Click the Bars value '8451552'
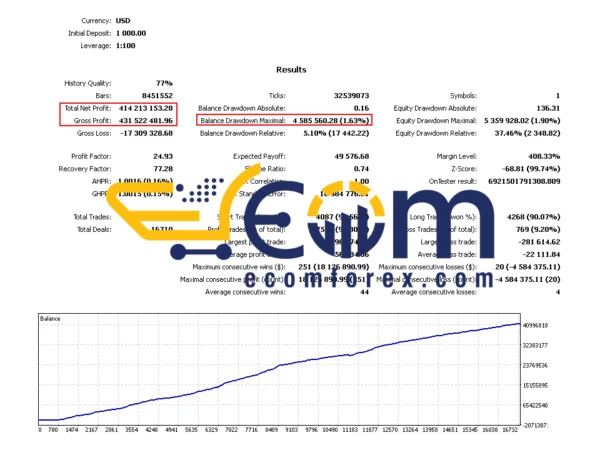Image resolution: width=600 pixels, height=450 pixels. pyautogui.click(x=157, y=96)
